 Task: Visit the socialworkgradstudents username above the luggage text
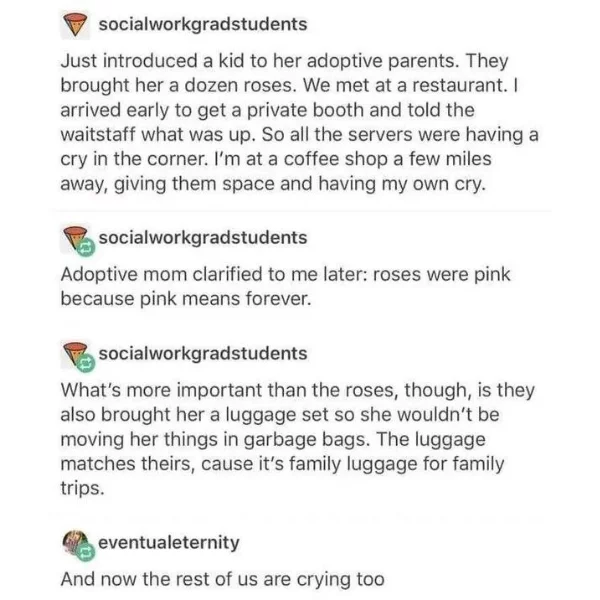[x=203, y=354]
